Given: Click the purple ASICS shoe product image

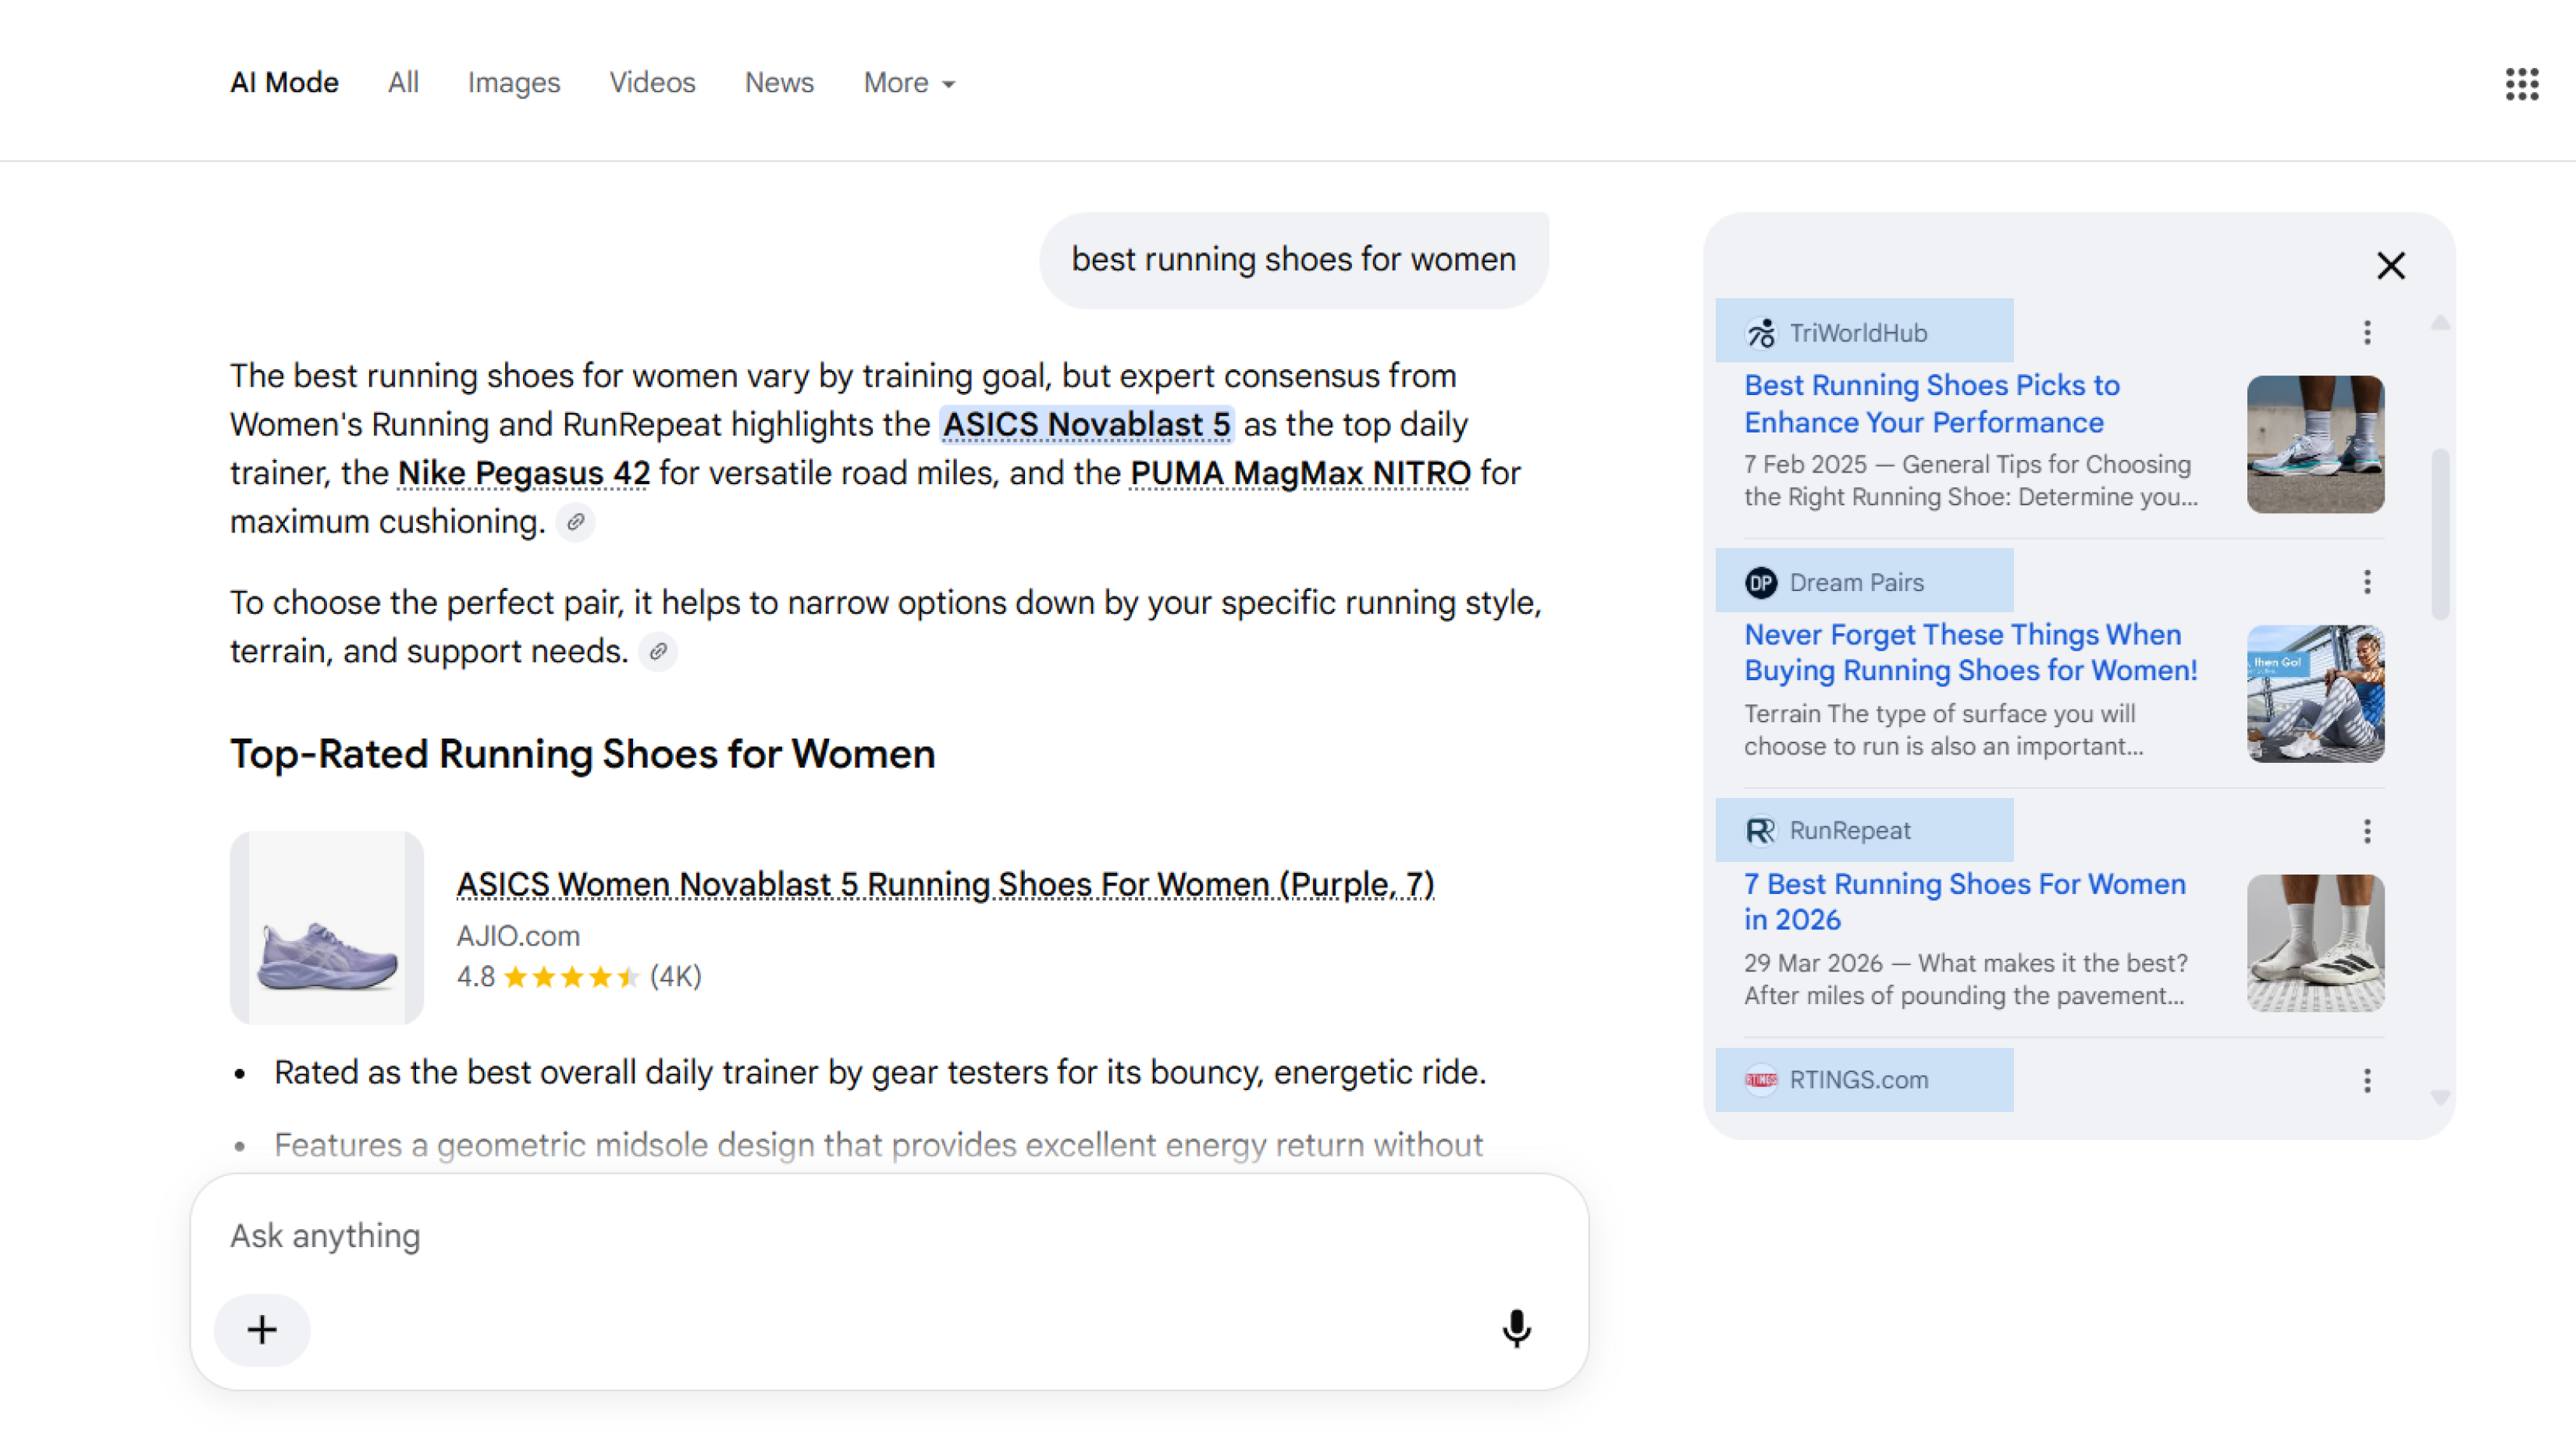Looking at the screenshot, I should 327,928.
